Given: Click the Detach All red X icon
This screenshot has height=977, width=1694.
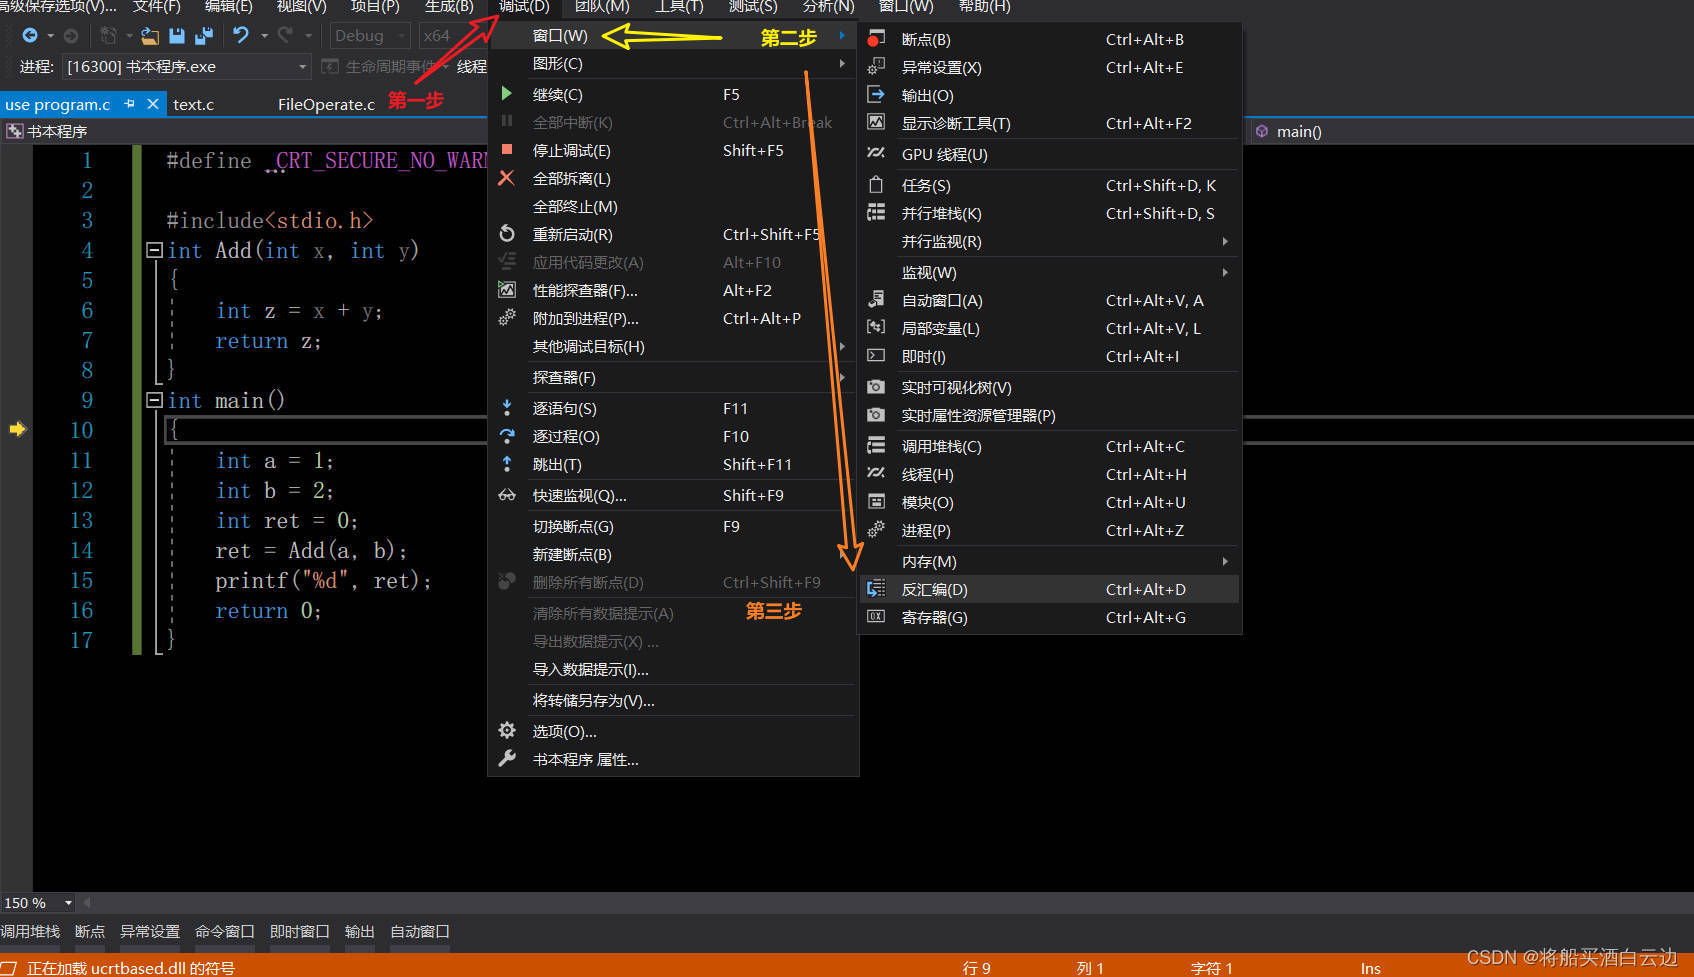Looking at the screenshot, I should (x=506, y=178).
